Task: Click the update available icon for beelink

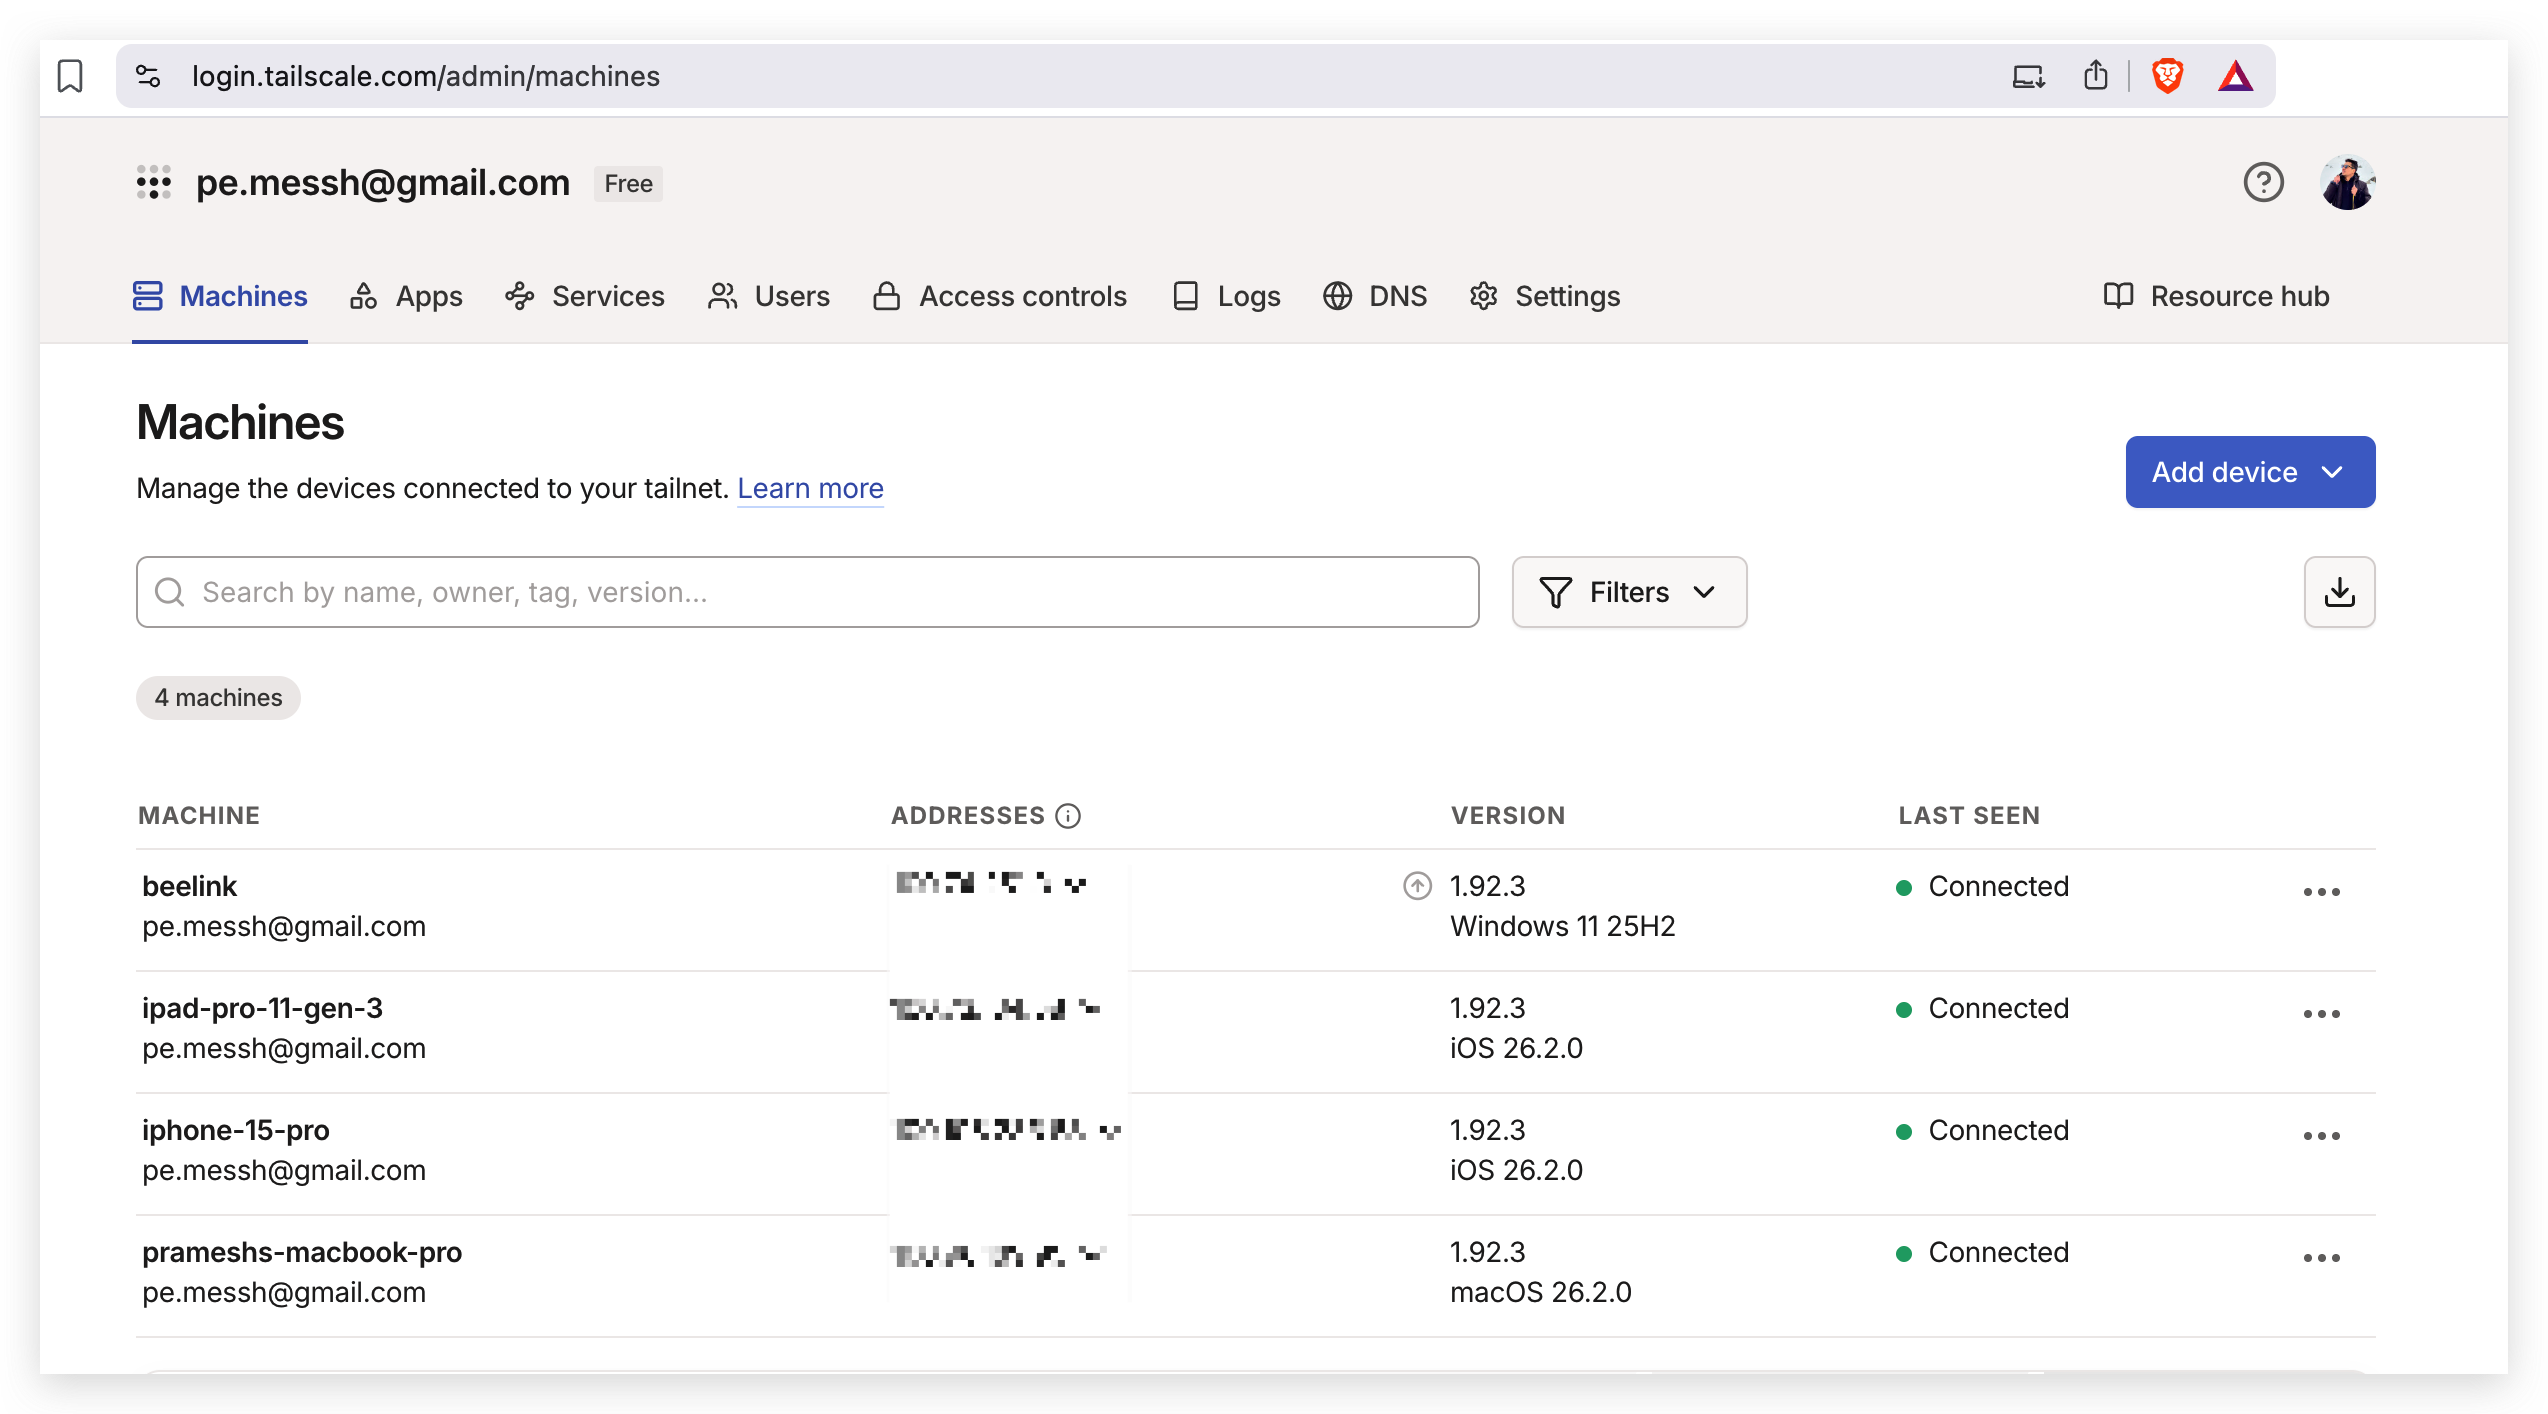Action: pos(1417,886)
